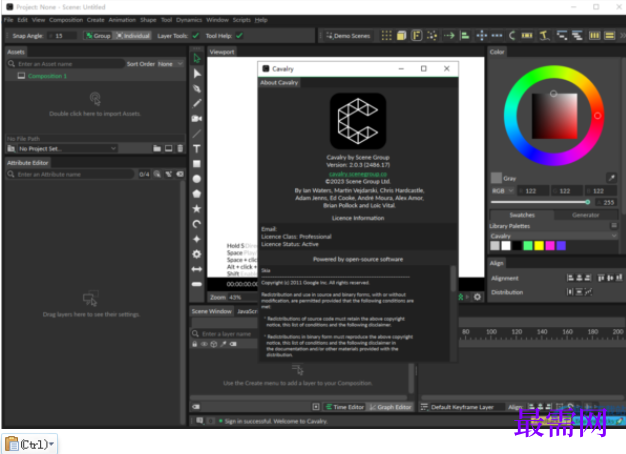
Task: Open the Animation menu
Action: coord(122,20)
